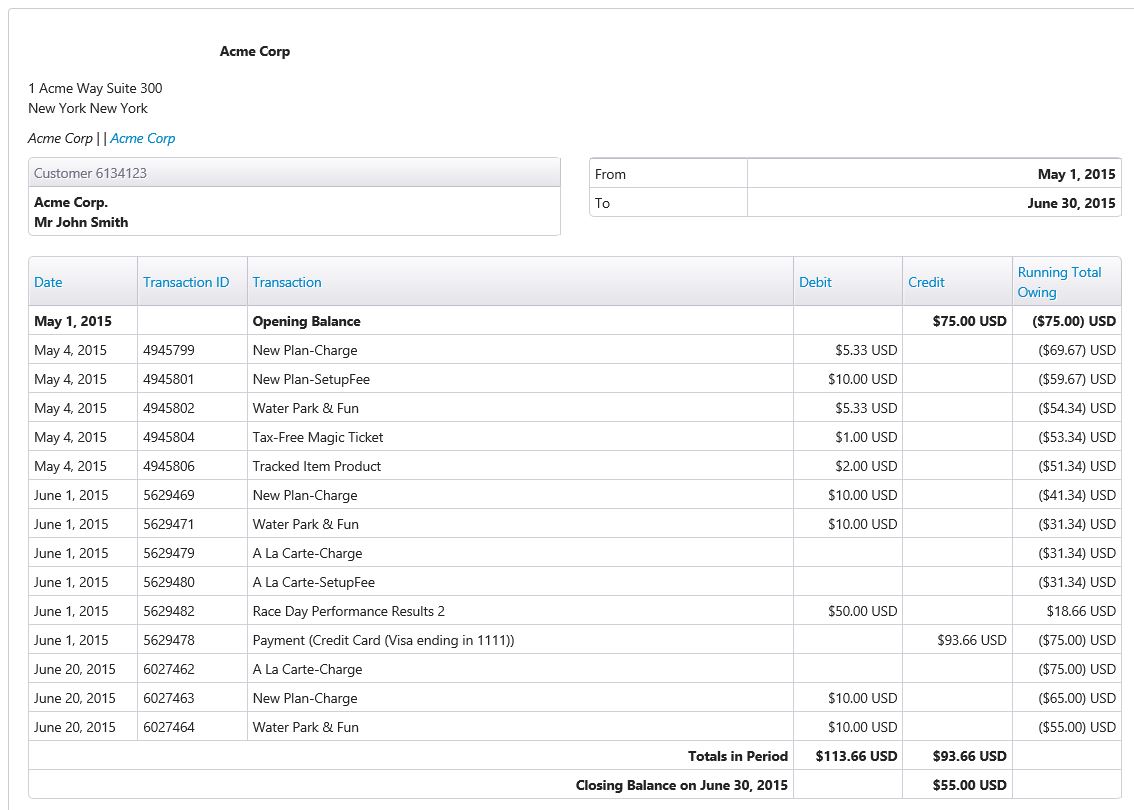This screenshot has width=1134, height=810.
Task: Click transaction ID 4945799
Action: (x=169, y=350)
